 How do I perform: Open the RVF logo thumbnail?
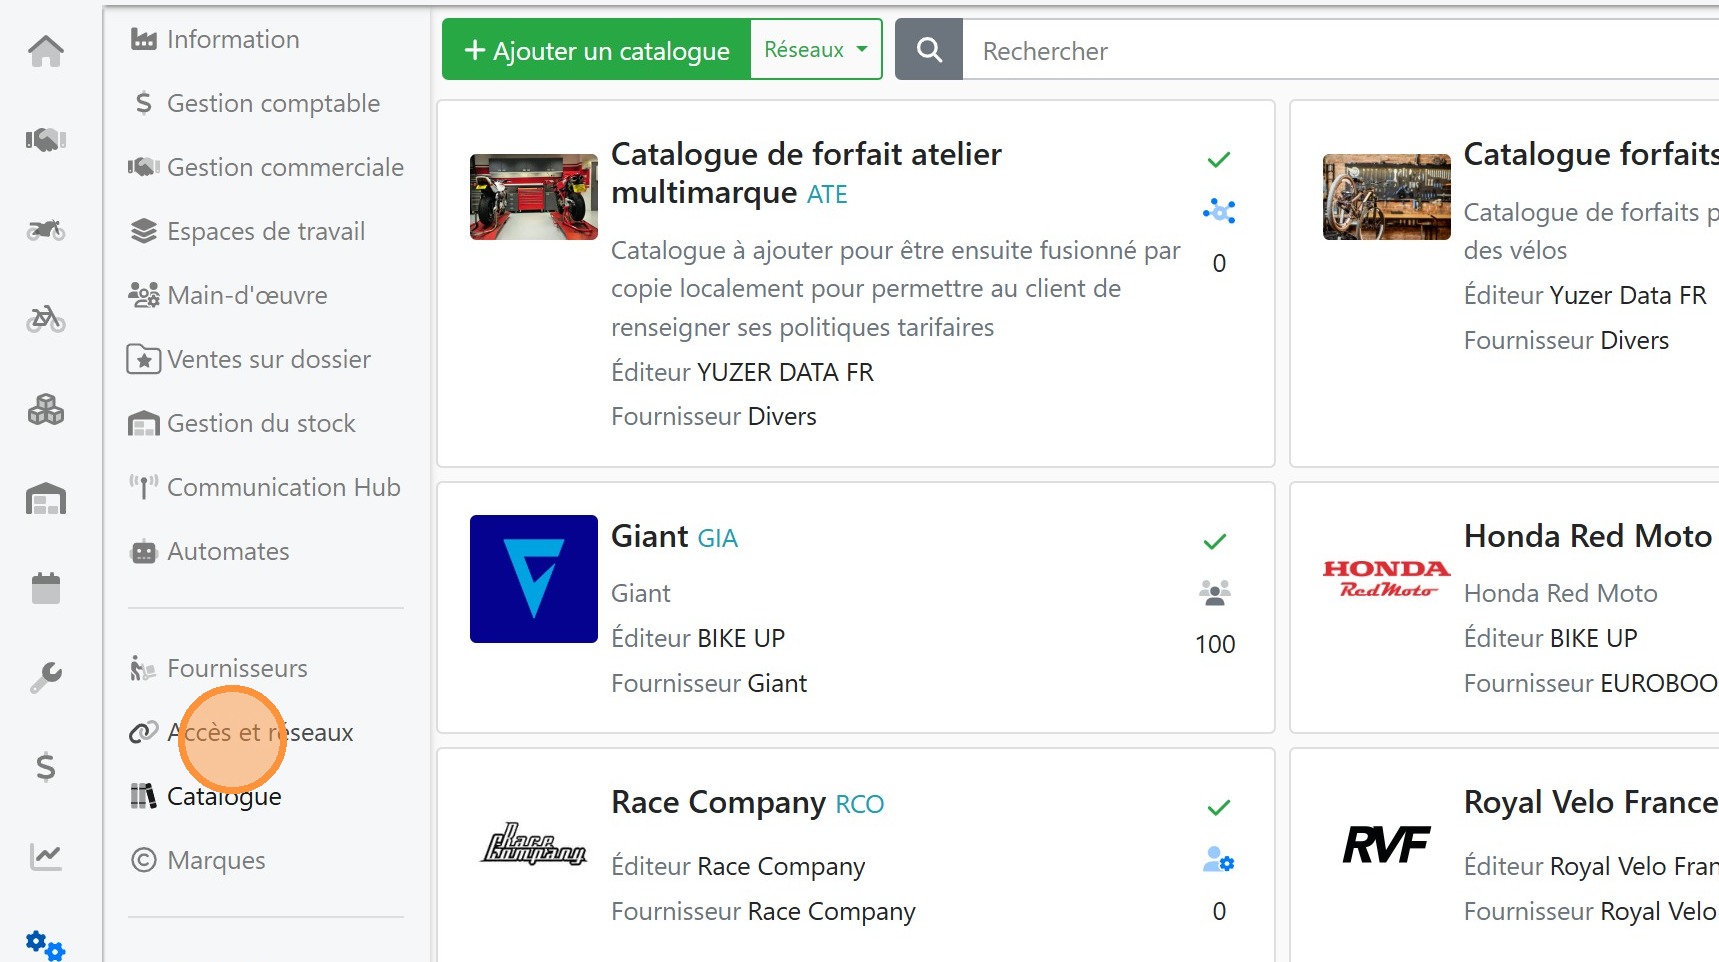pyautogui.click(x=1386, y=845)
